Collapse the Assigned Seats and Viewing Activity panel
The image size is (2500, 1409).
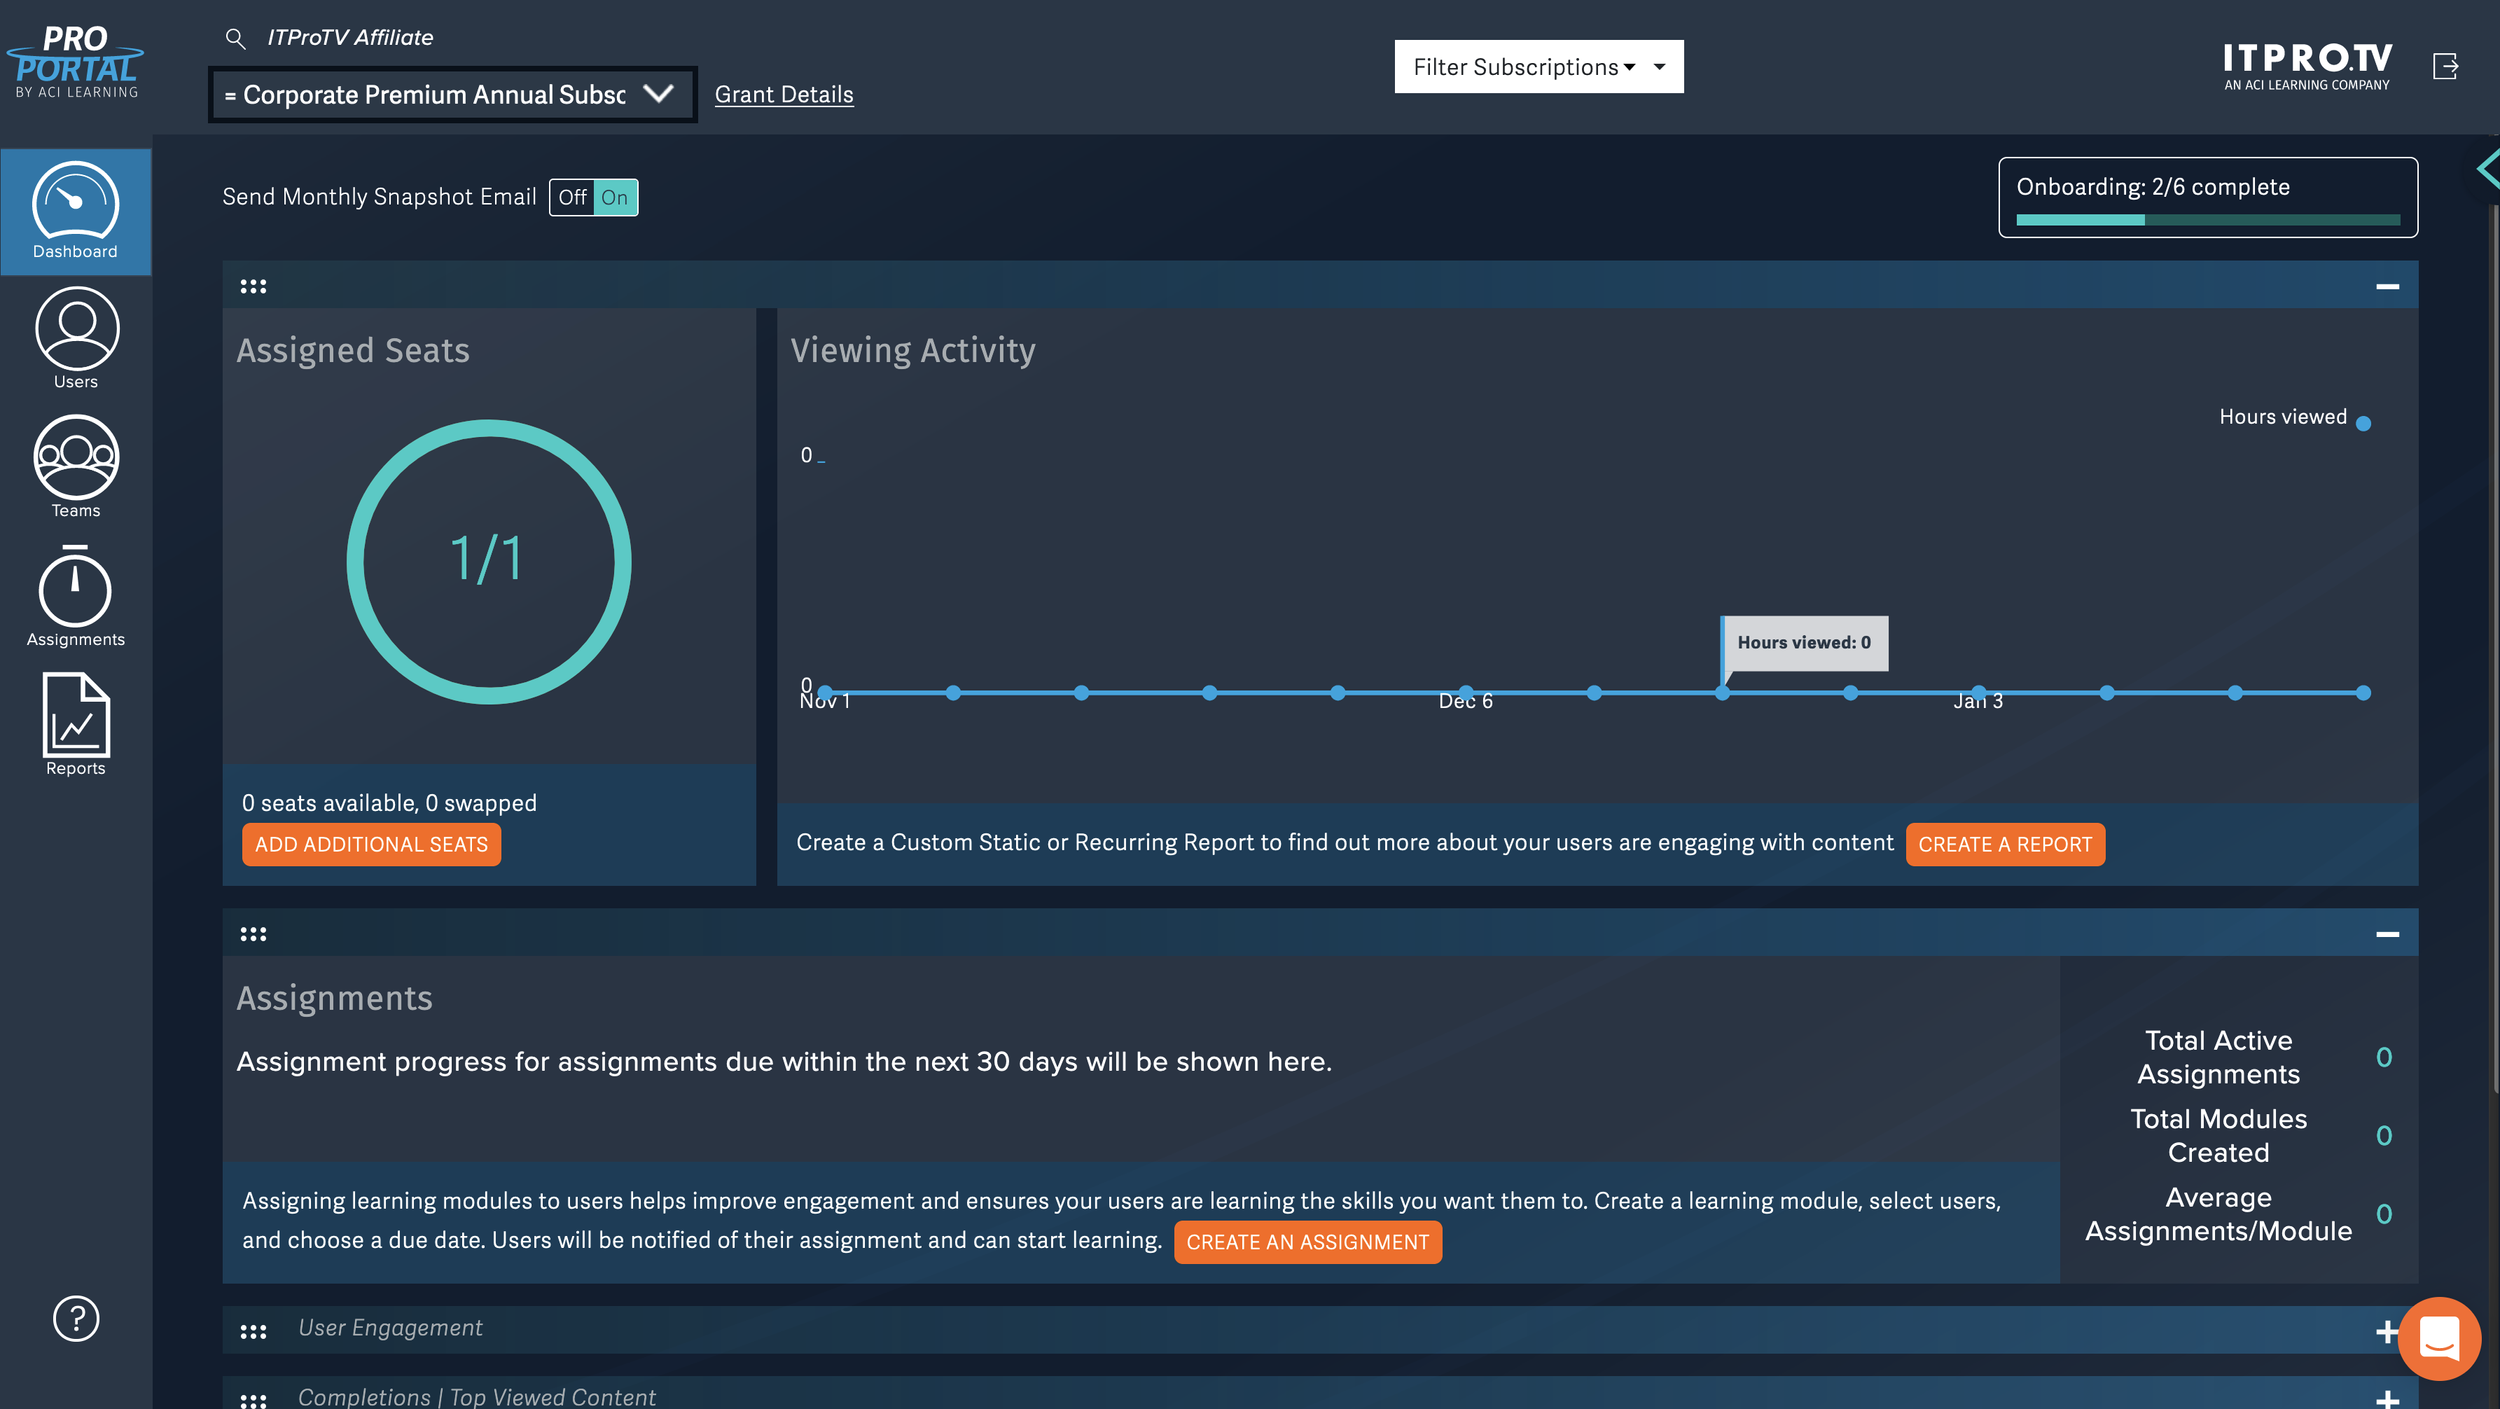2387,286
